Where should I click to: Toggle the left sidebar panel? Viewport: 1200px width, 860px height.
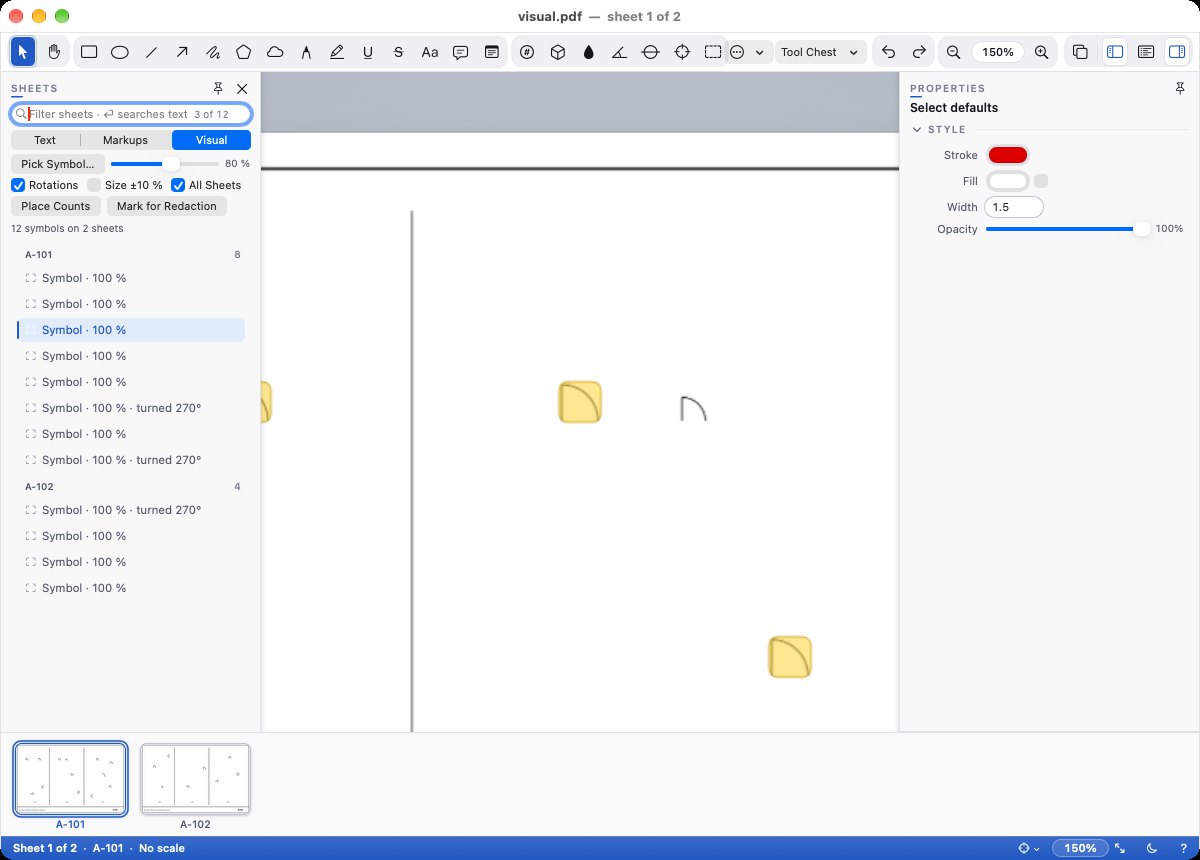1115,52
